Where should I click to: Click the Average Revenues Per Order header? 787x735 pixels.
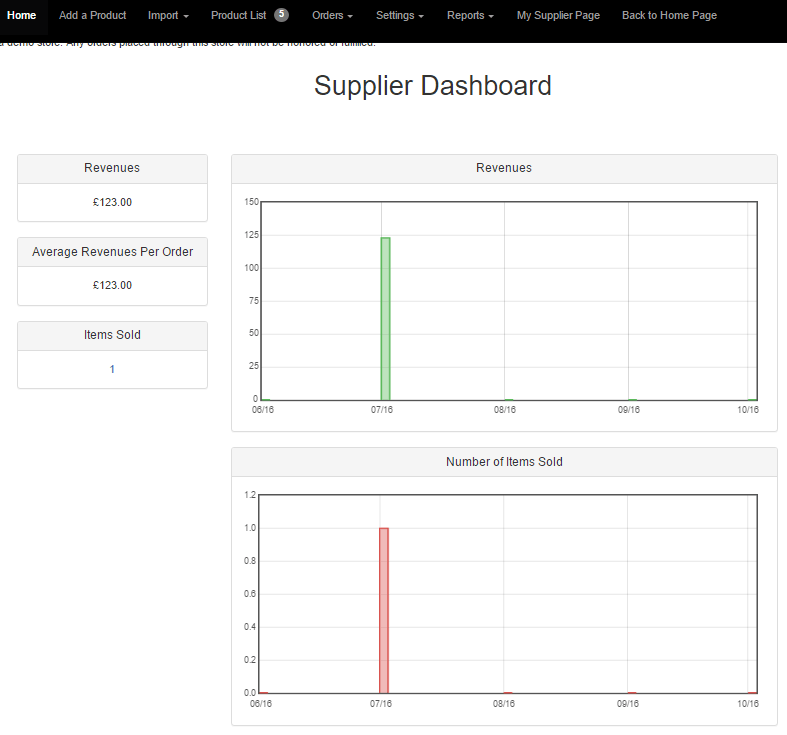[x=112, y=252]
